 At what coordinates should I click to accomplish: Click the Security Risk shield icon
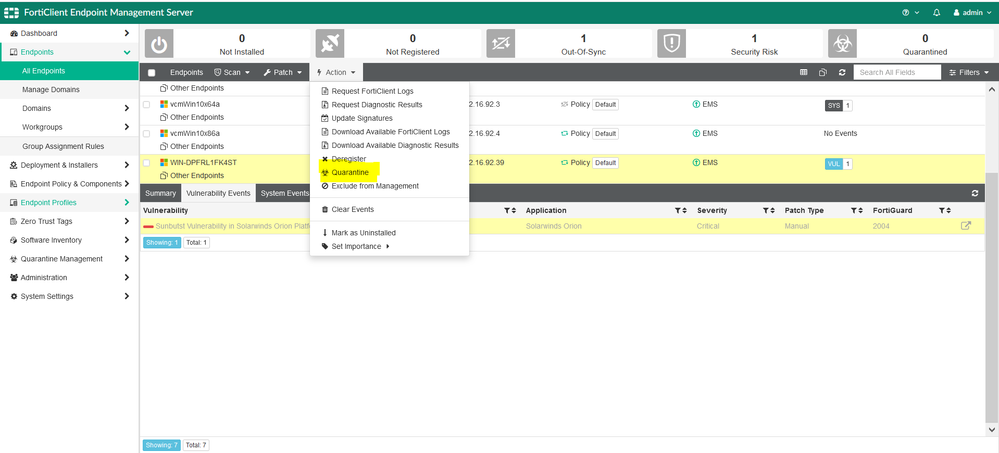671,43
